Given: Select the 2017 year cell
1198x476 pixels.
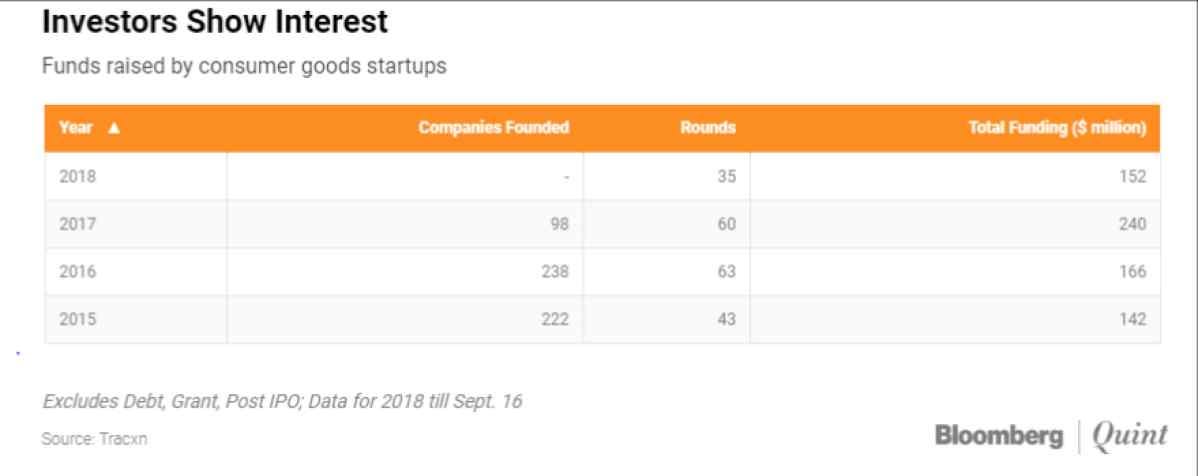Looking at the screenshot, I should 136,225.
